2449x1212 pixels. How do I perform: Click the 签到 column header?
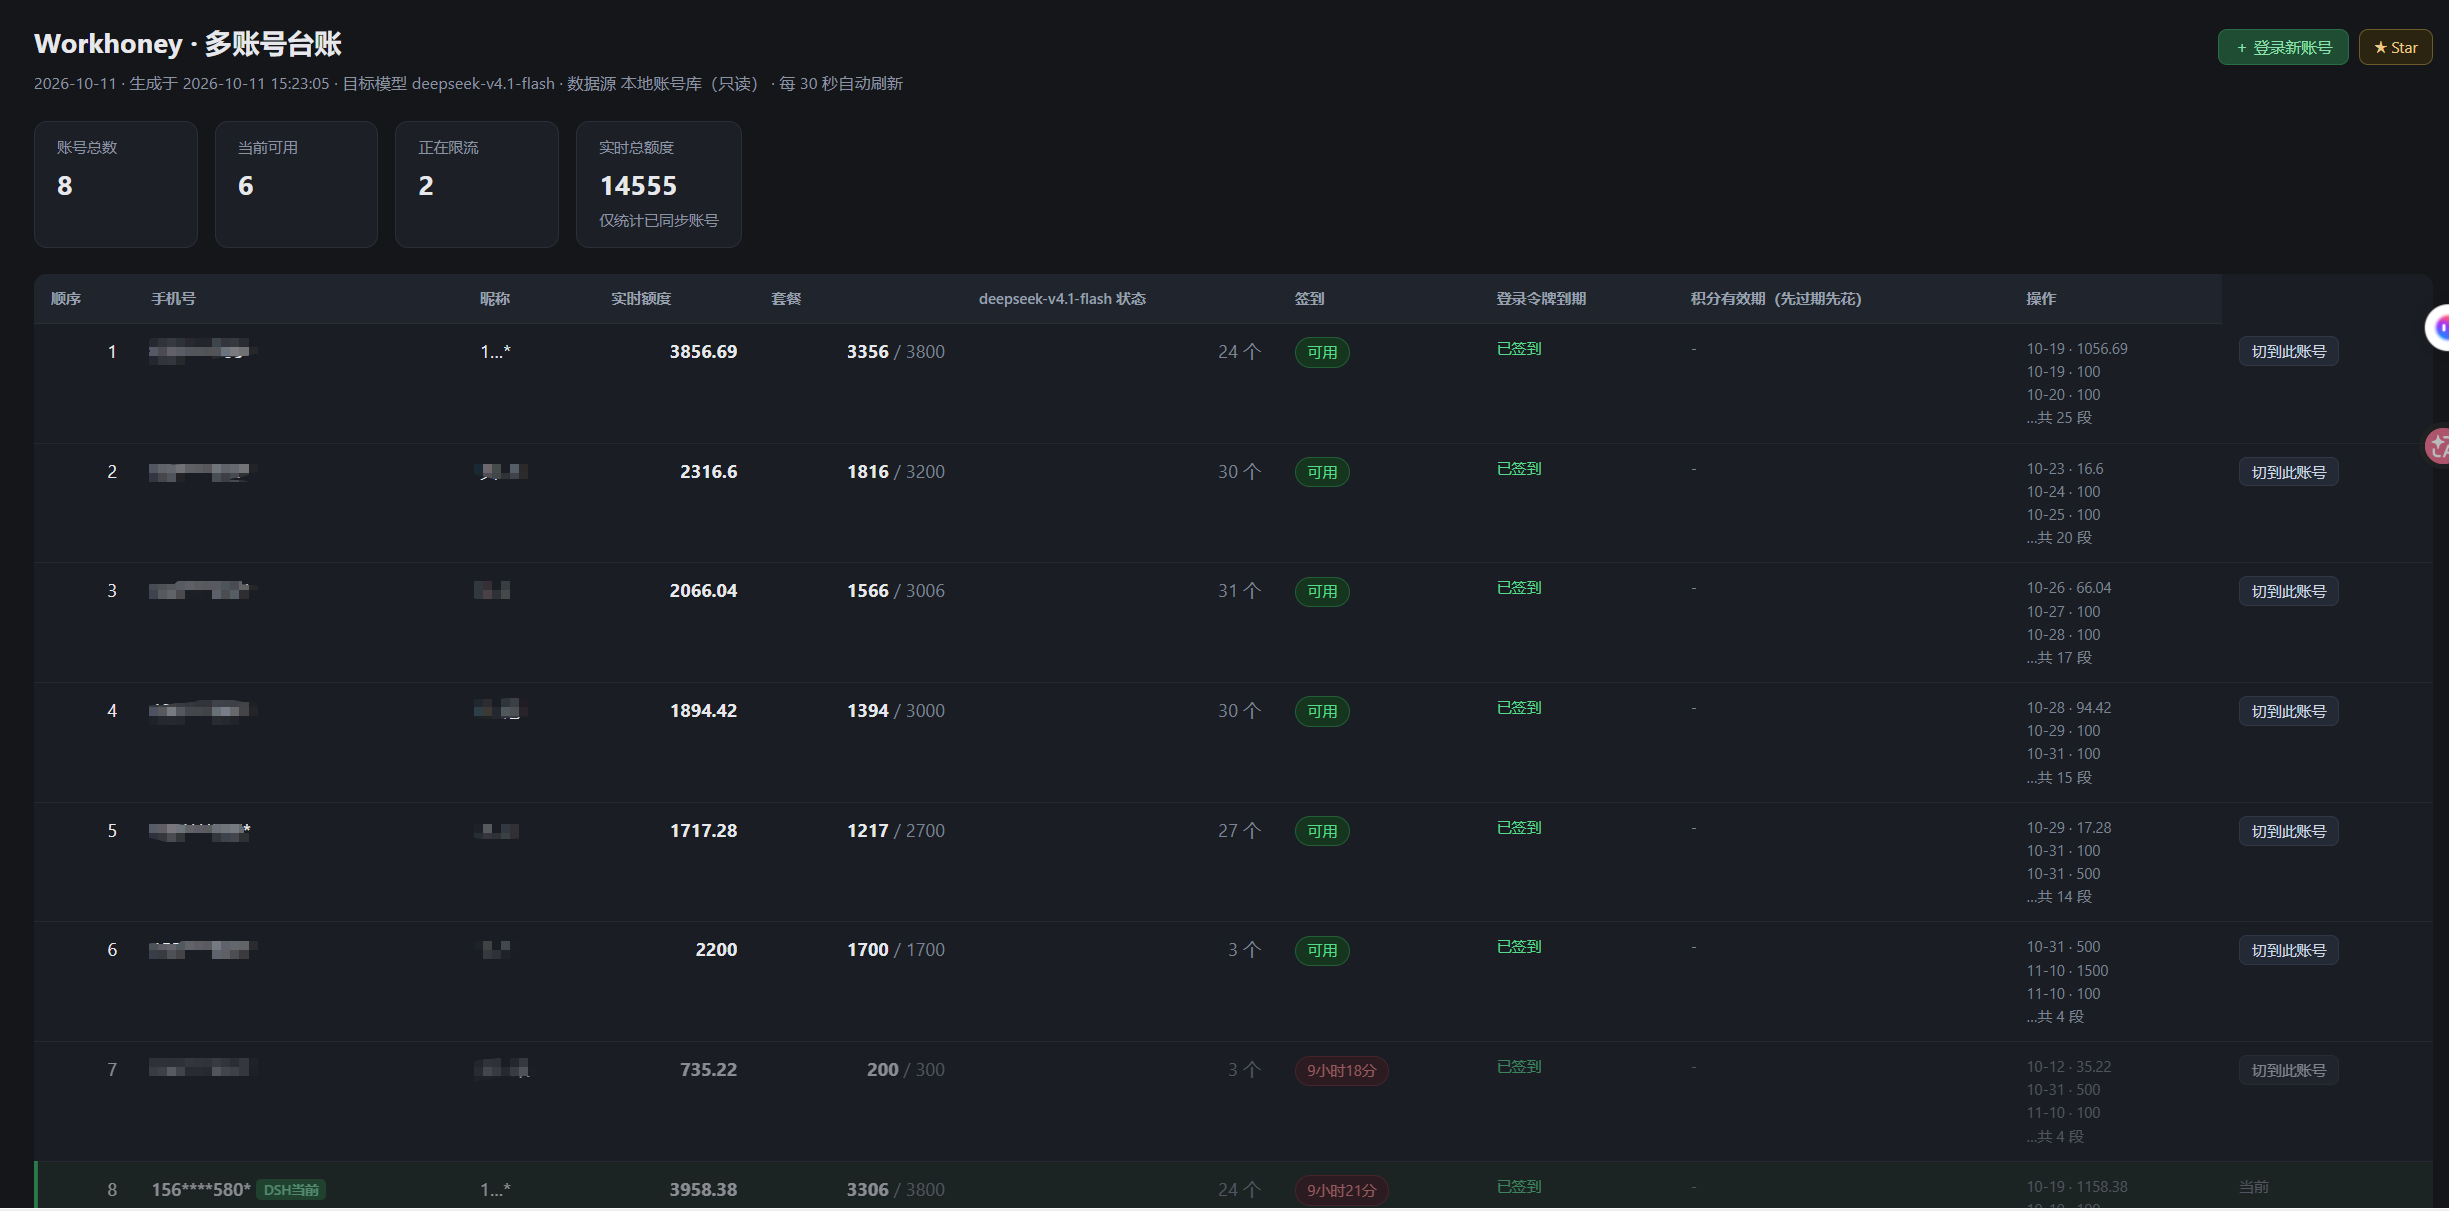point(1309,299)
